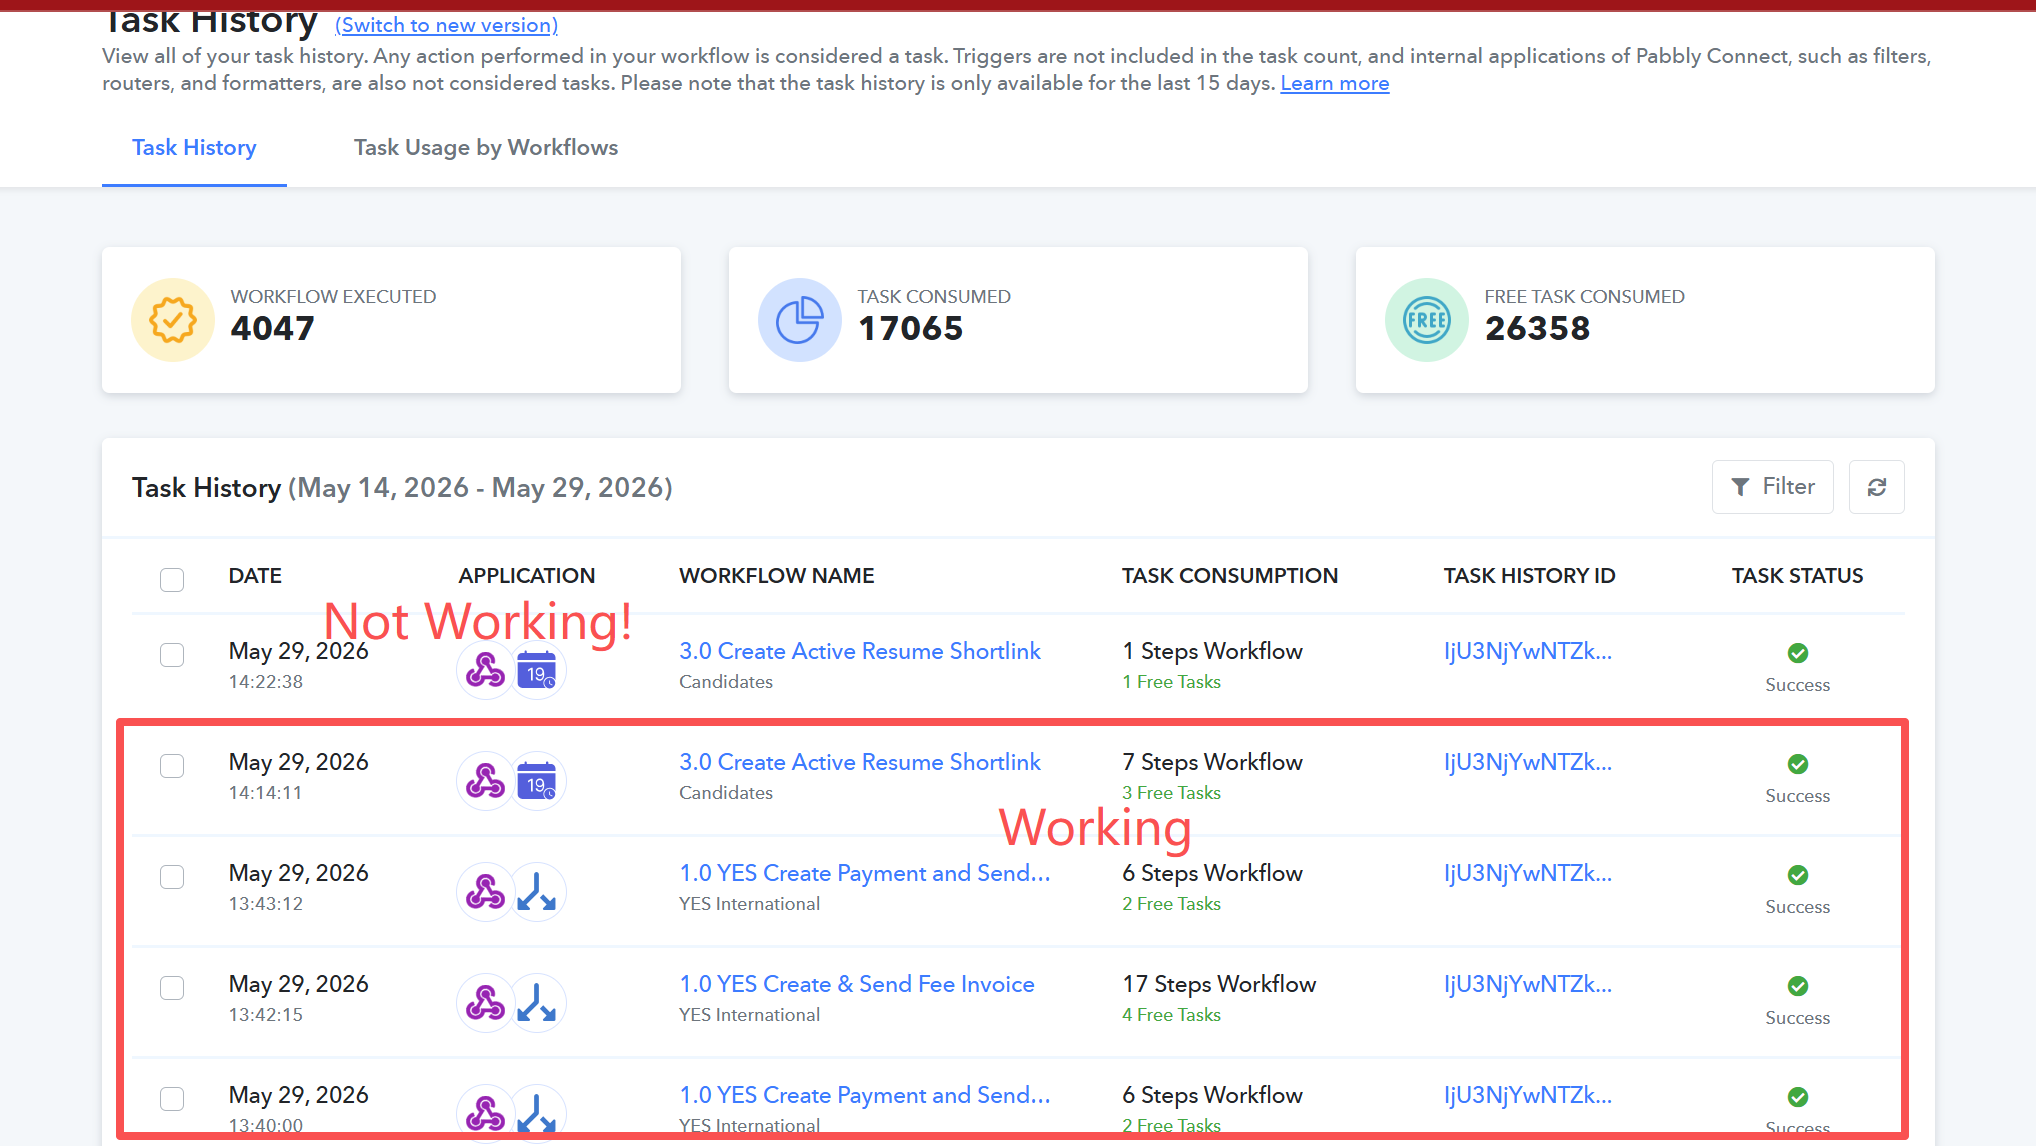Click the 1 Free Tasks label
This screenshot has height=1146, width=2036.
(1171, 682)
